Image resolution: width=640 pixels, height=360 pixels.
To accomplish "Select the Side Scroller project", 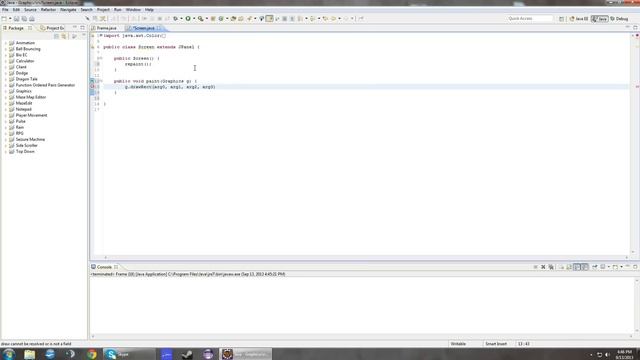I will tap(27, 145).
